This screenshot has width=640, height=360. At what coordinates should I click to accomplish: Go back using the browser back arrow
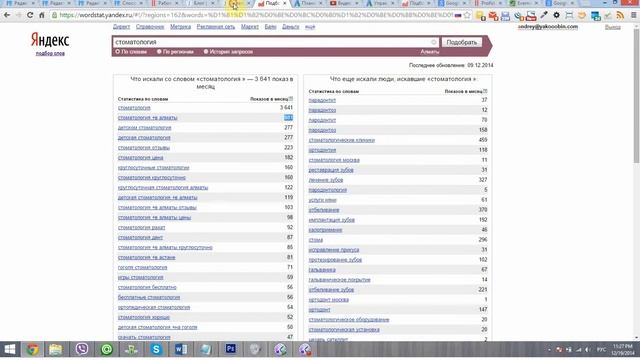coord(7,15)
